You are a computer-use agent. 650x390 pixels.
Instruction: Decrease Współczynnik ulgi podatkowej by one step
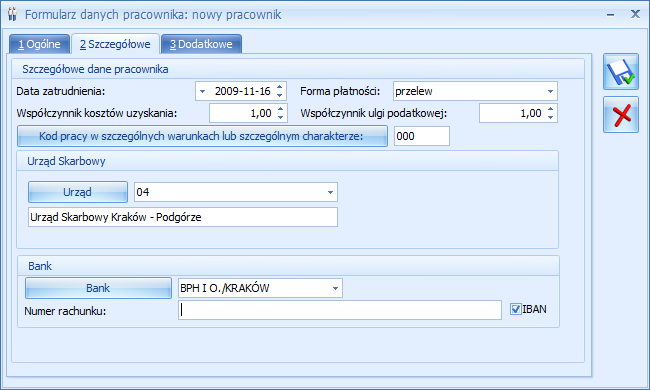[551, 117]
